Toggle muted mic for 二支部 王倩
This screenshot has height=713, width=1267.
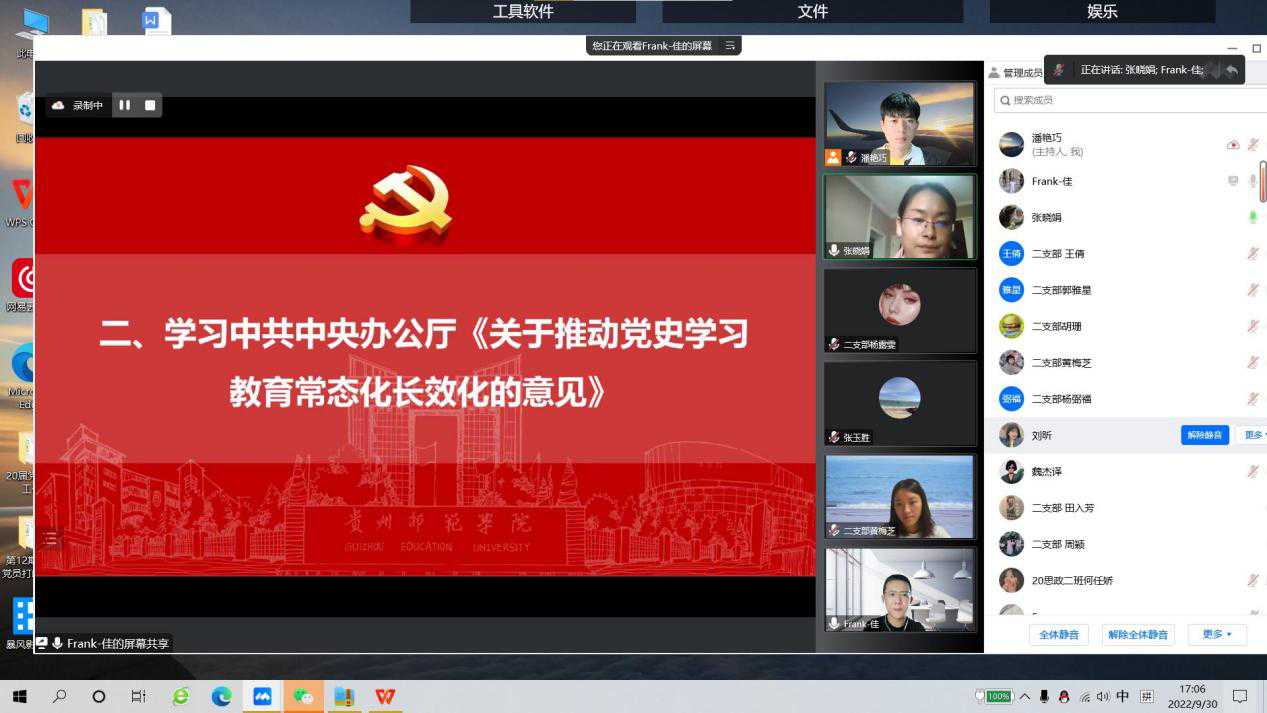(x=1252, y=254)
